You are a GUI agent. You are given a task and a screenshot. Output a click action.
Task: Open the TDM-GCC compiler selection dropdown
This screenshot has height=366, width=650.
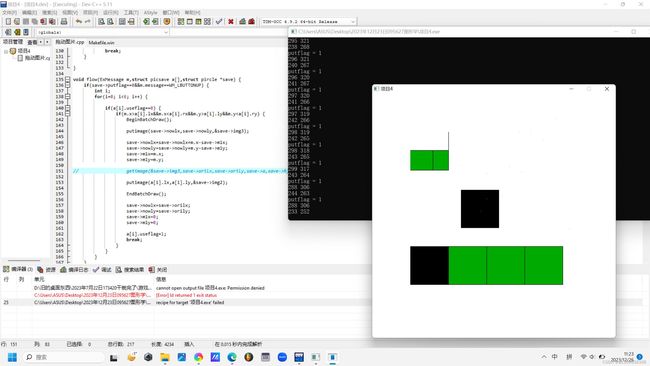(x=309, y=22)
